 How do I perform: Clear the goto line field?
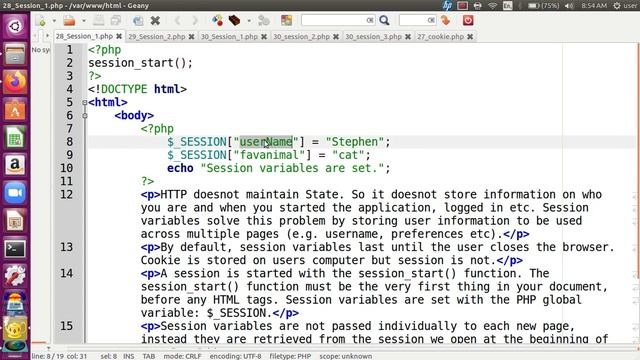[431, 20]
